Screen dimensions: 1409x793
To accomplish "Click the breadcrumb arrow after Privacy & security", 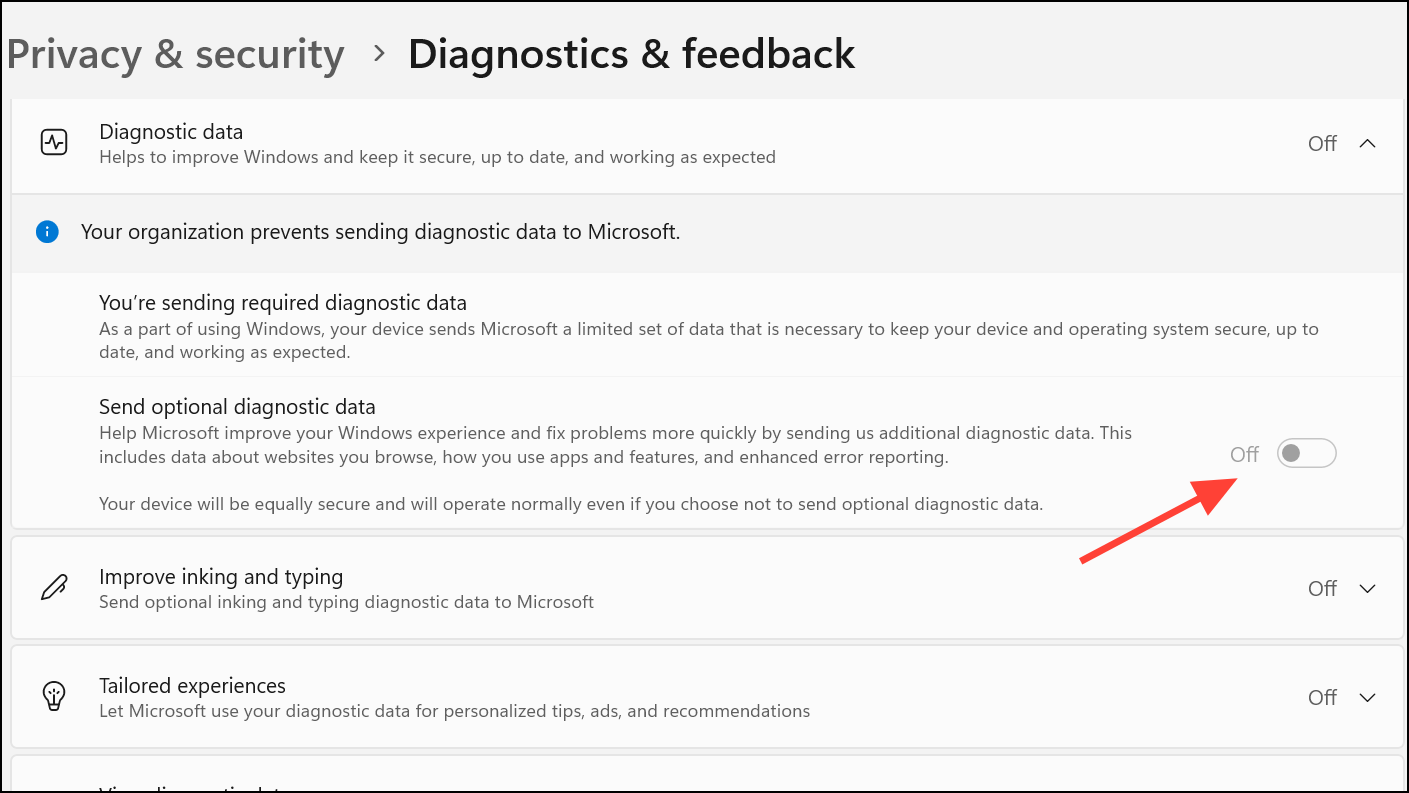I will (378, 54).
